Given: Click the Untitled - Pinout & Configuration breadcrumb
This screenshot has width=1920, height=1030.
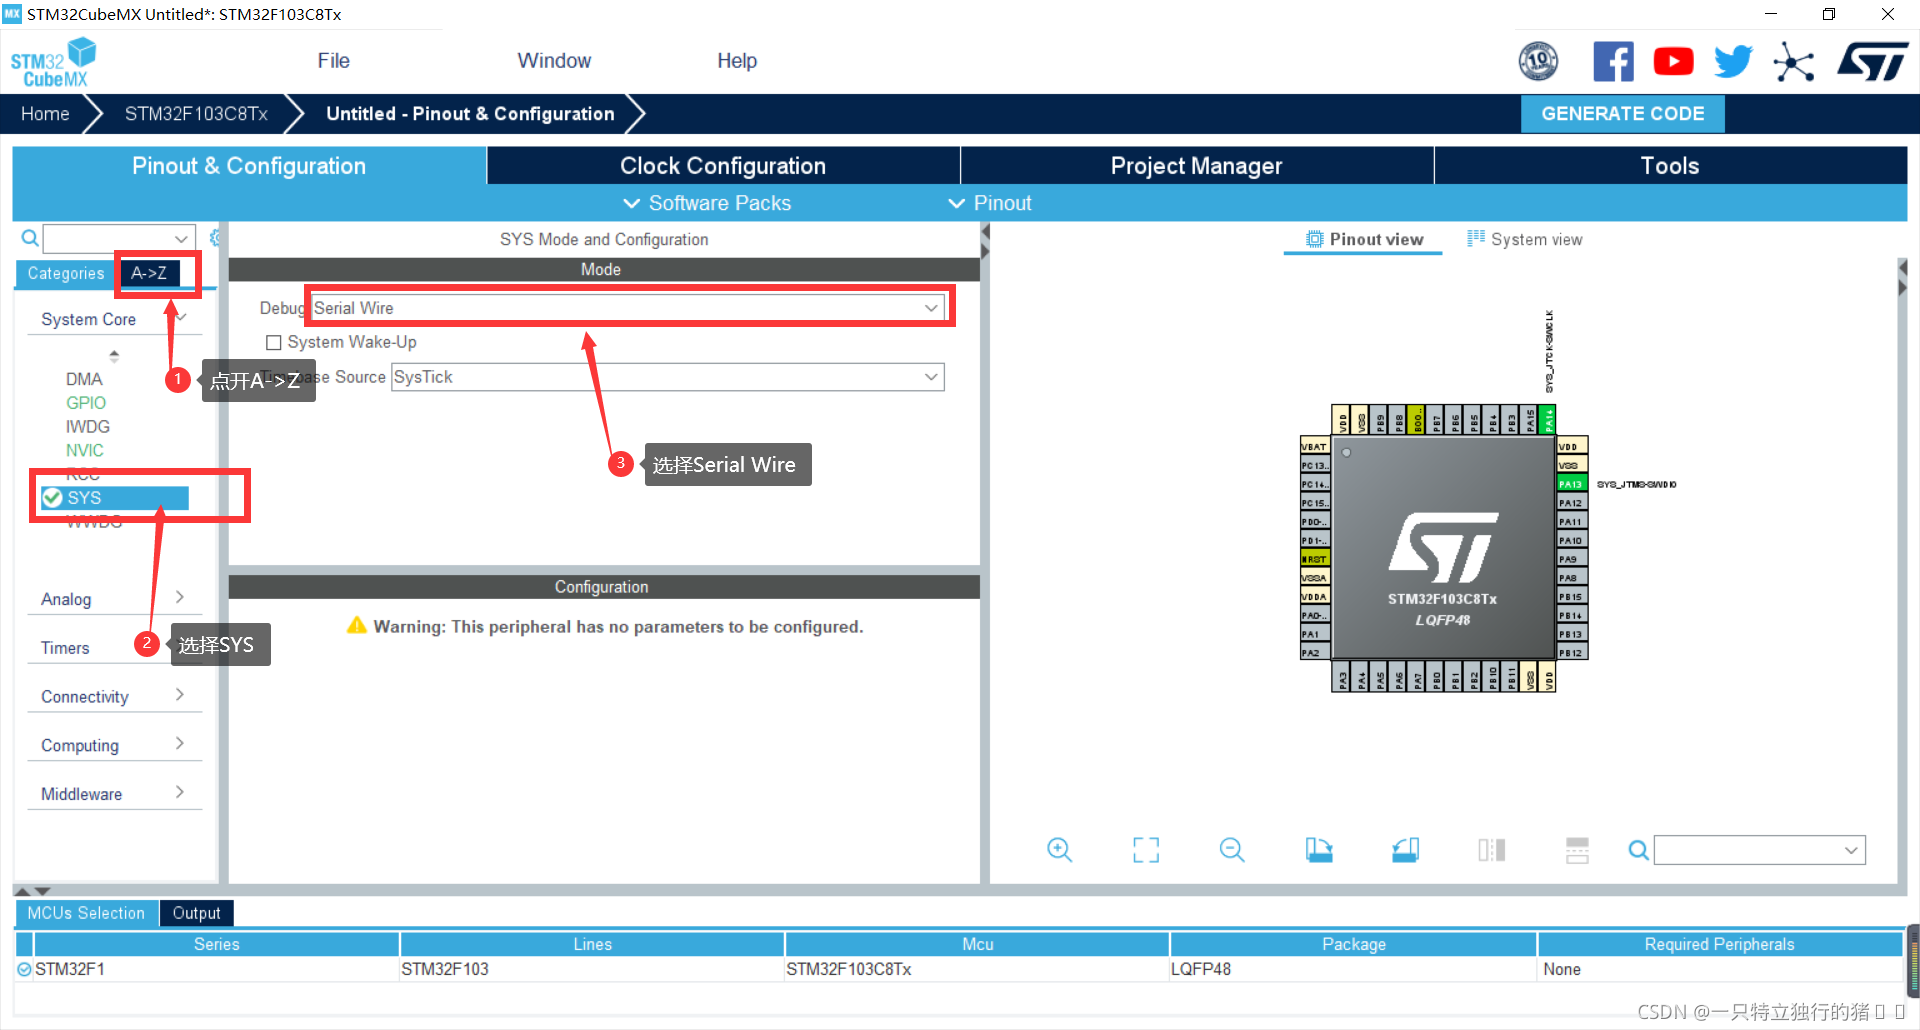Looking at the screenshot, I should [470, 114].
